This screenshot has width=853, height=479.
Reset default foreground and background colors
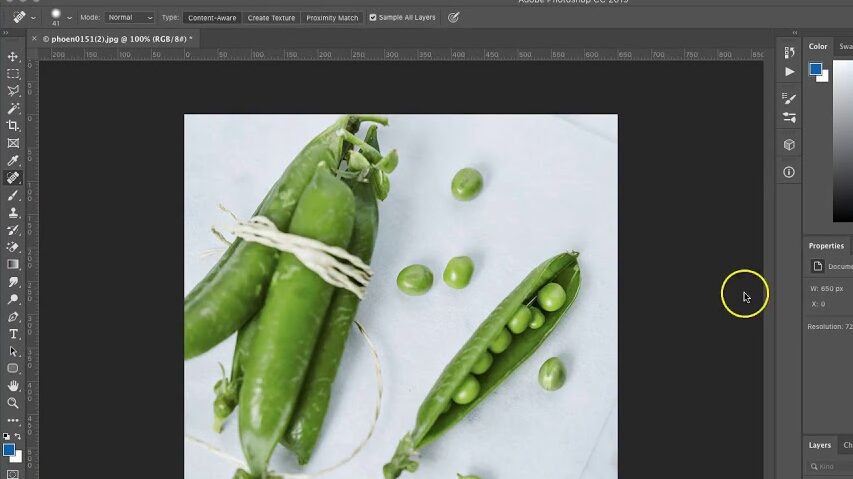[x=6, y=436]
